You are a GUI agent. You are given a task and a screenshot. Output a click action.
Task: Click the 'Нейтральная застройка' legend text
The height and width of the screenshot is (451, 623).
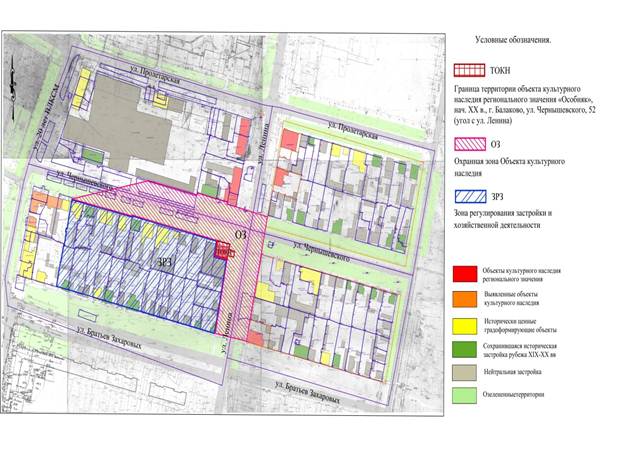point(513,372)
